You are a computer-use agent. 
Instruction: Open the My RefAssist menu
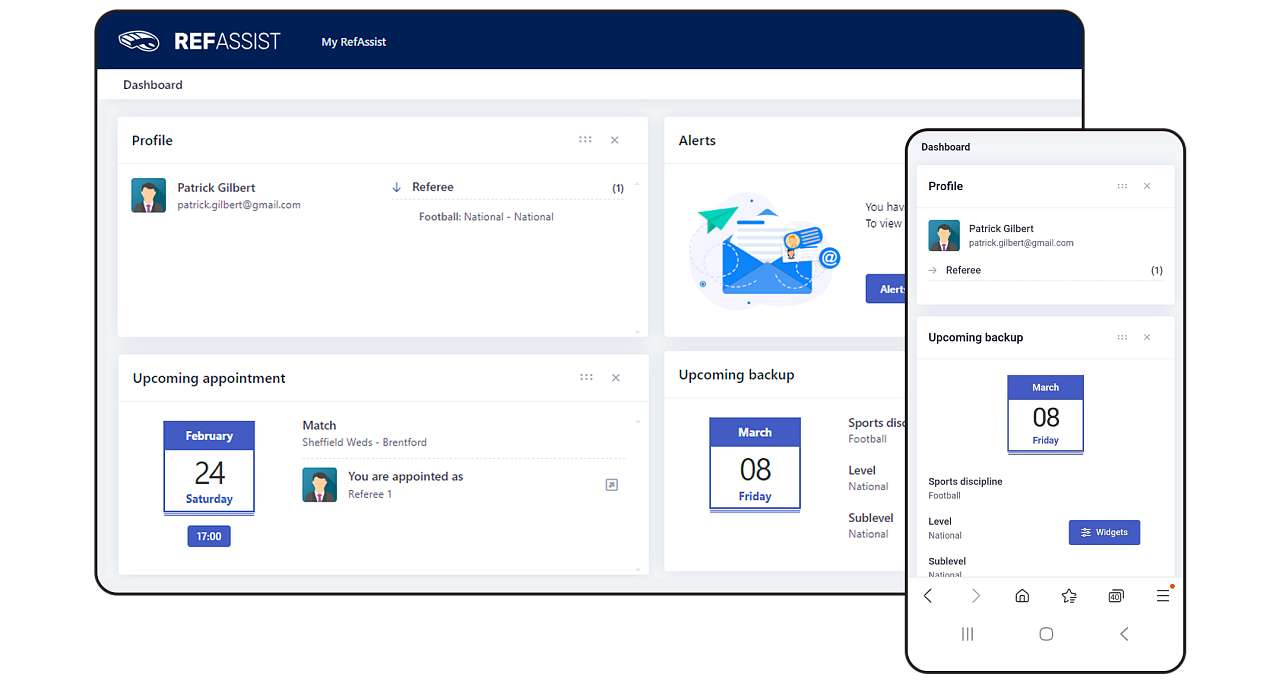point(353,42)
